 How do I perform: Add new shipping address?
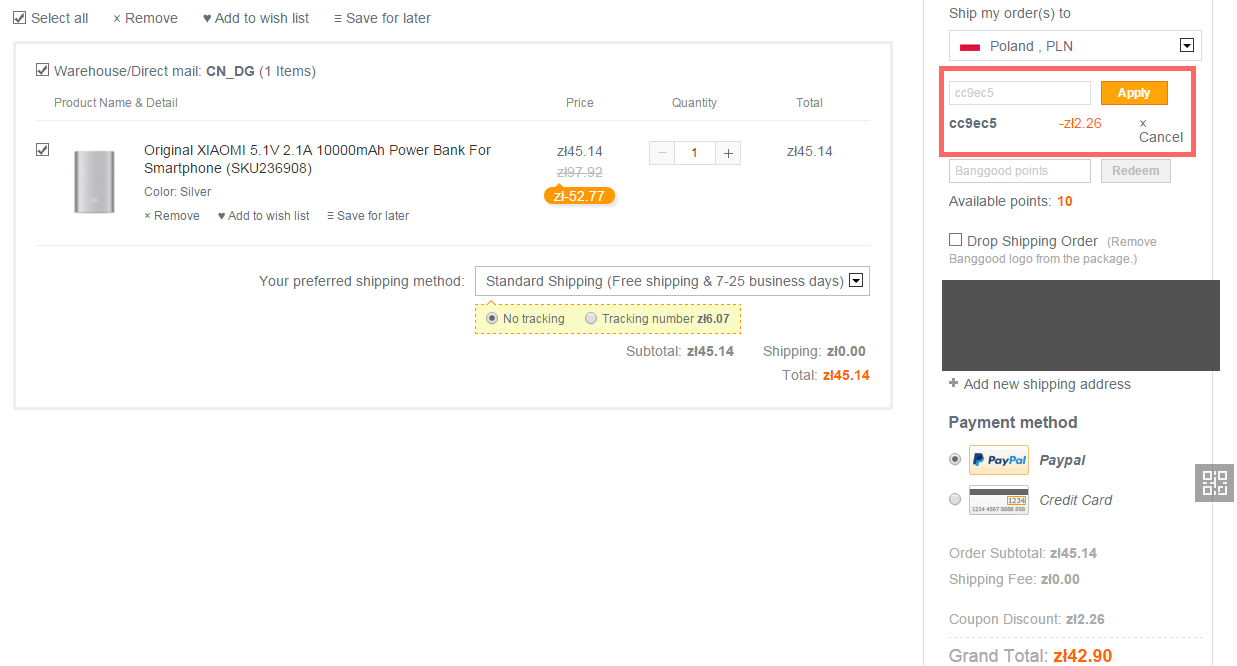coord(1040,384)
